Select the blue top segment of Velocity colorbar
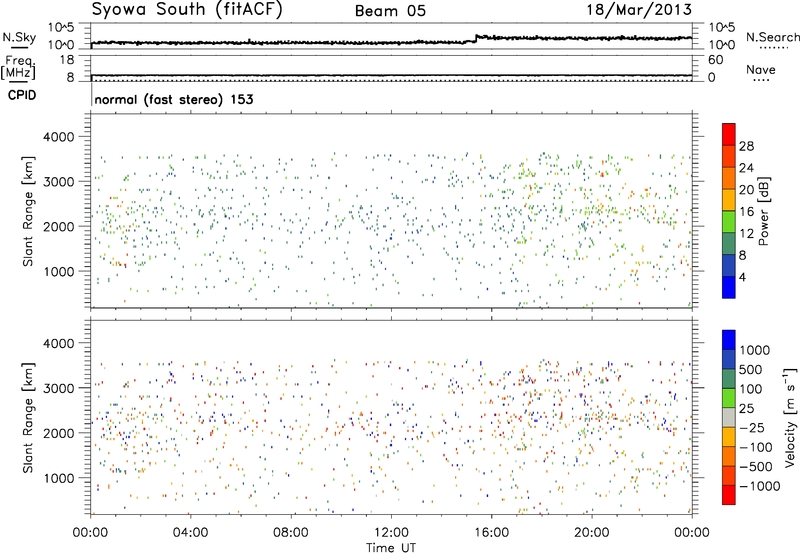The image size is (800, 554). click(729, 340)
